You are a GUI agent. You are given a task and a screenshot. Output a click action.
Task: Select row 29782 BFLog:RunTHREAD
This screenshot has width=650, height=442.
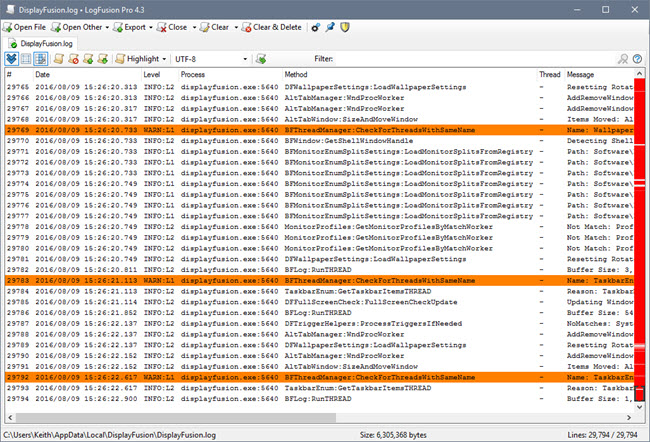[x=320, y=270]
